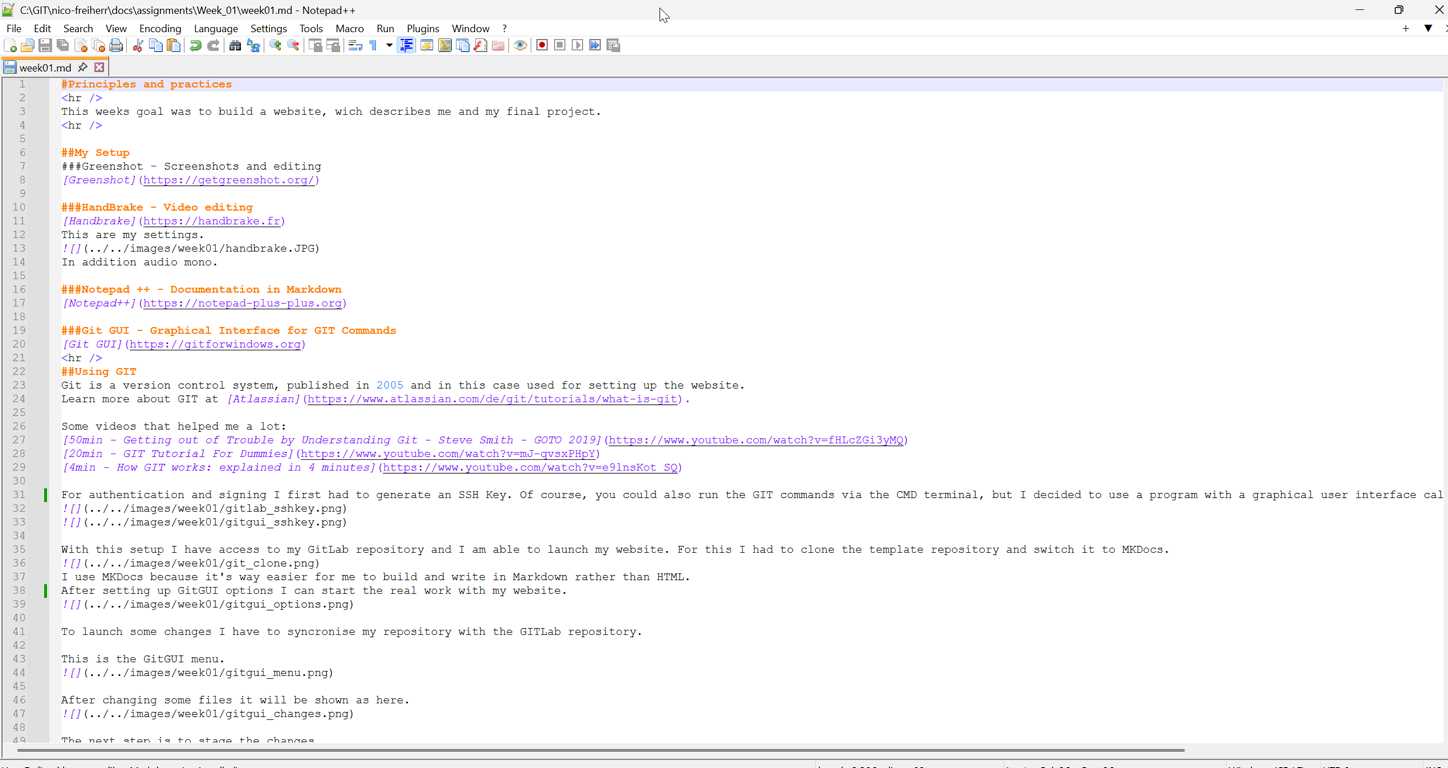The height and width of the screenshot is (768, 1448).
Task: Open the Tools menu
Action: [311, 28]
